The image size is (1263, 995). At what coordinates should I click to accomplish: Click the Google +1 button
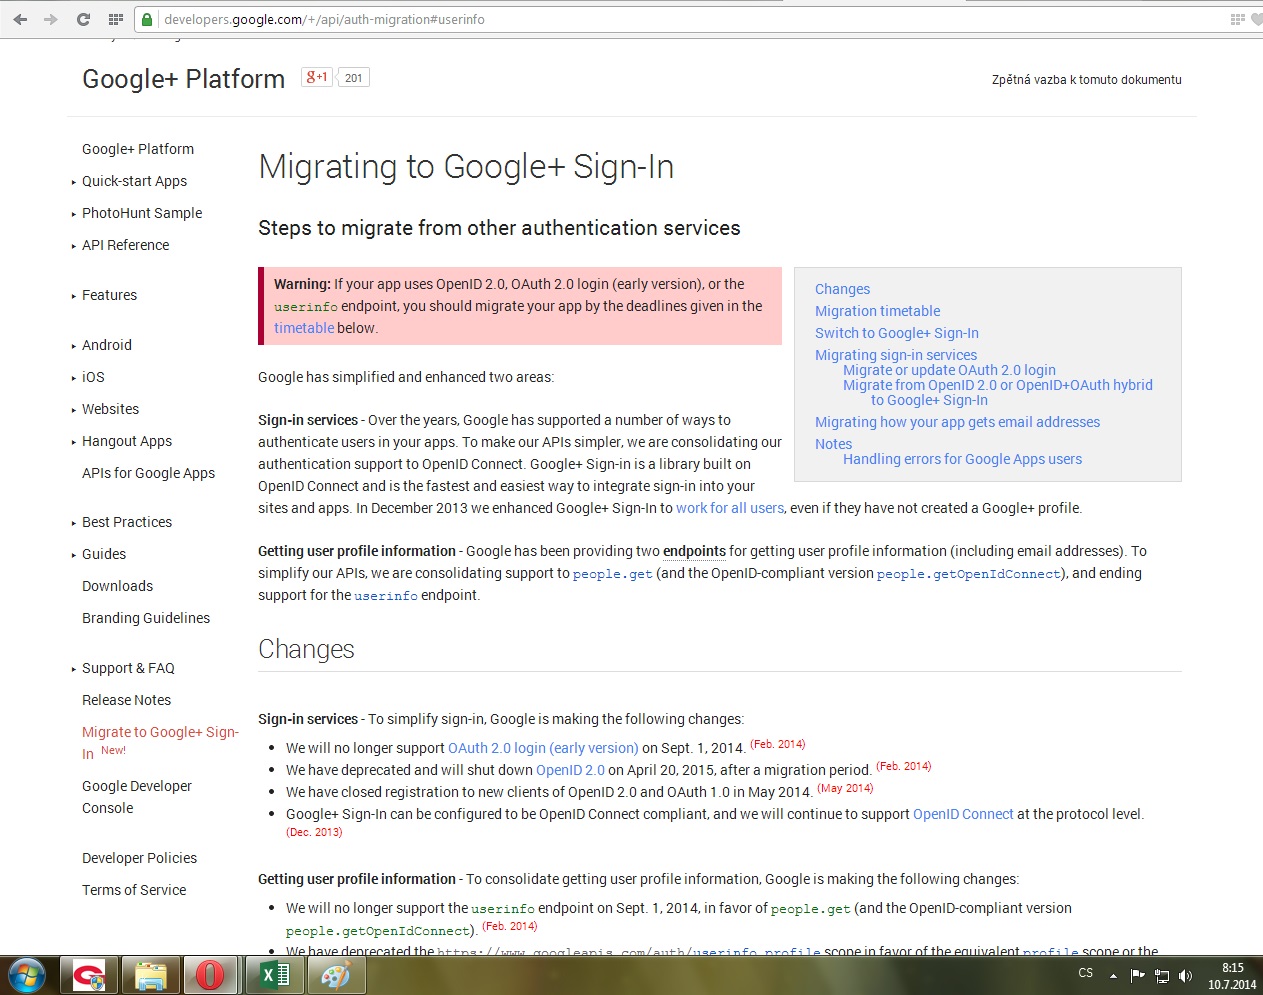pyautogui.click(x=317, y=77)
